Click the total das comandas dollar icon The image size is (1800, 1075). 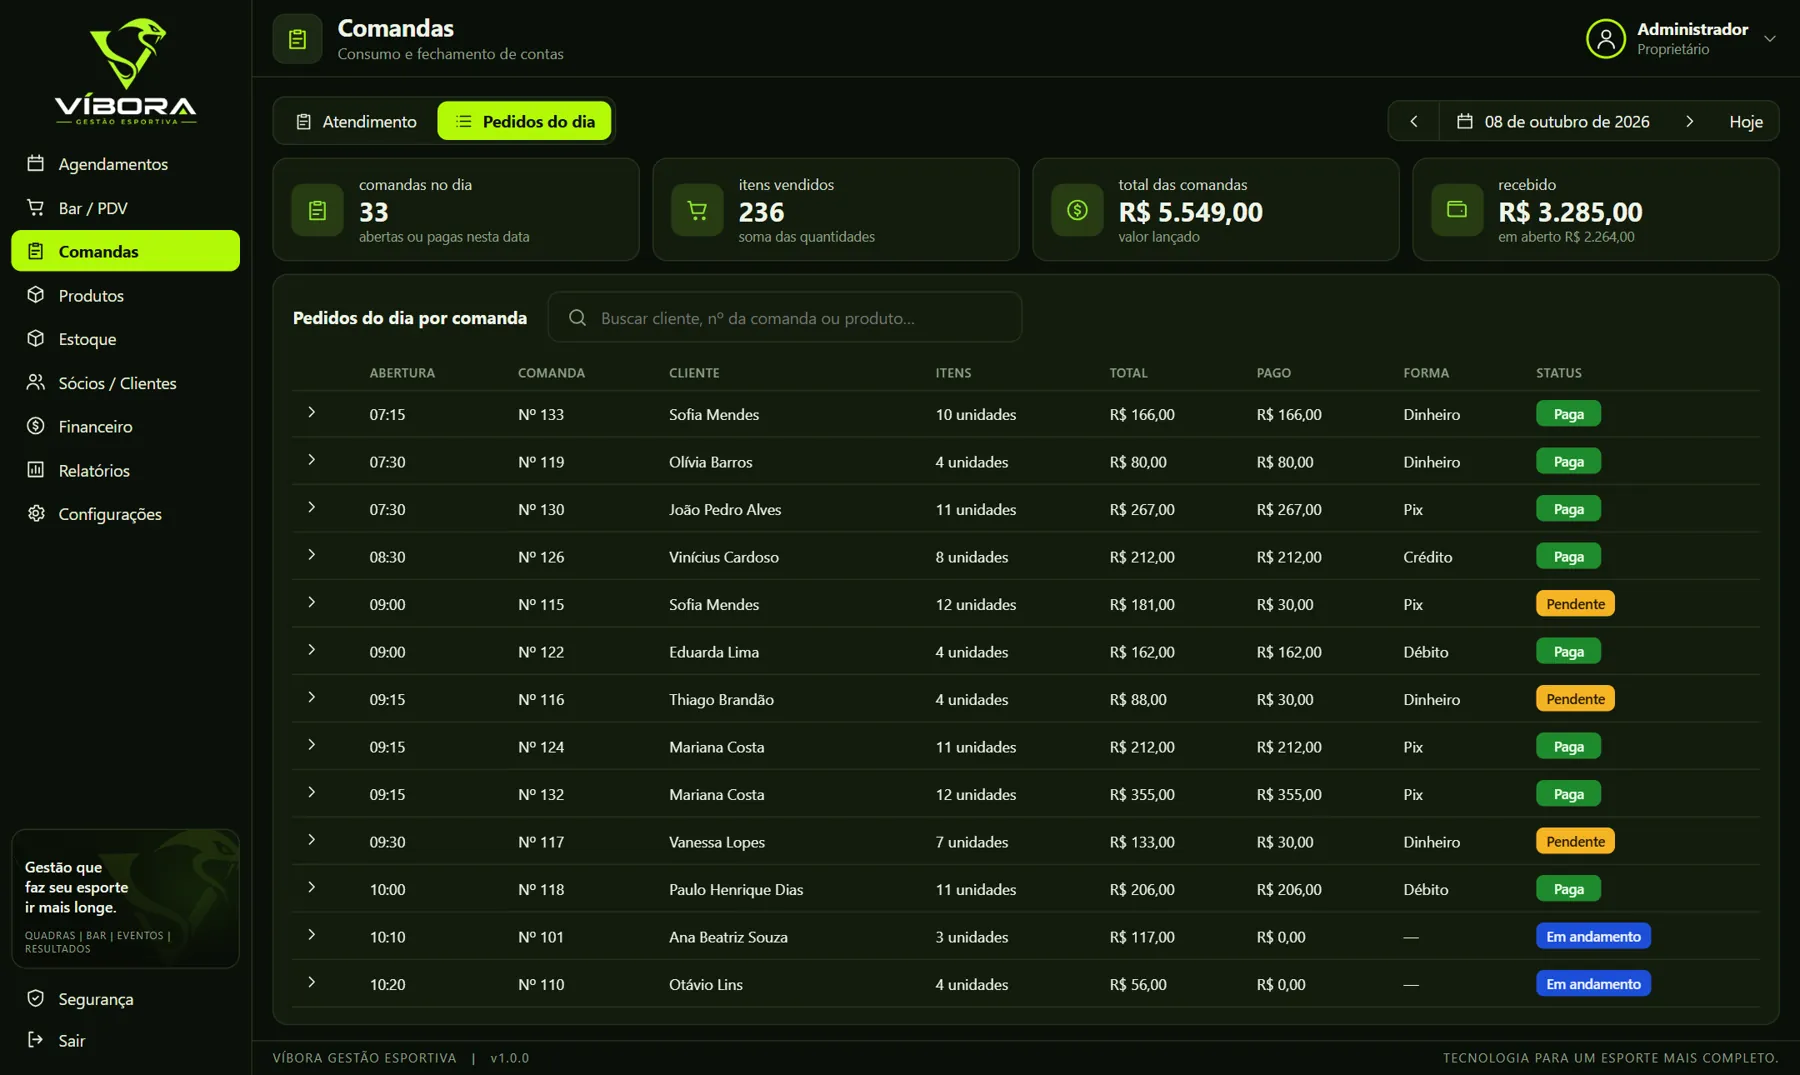(x=1077, y=210)
